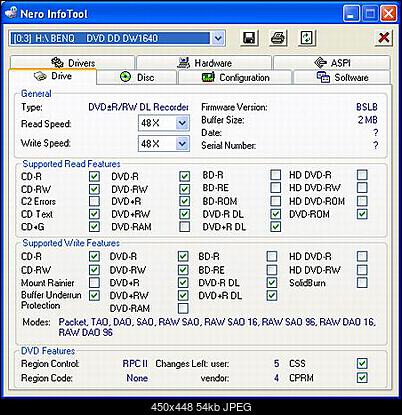Viewport: 402px width, 415px height.
Task: Toggle DVD-ROM read checkbox
Action: point(362,214)
